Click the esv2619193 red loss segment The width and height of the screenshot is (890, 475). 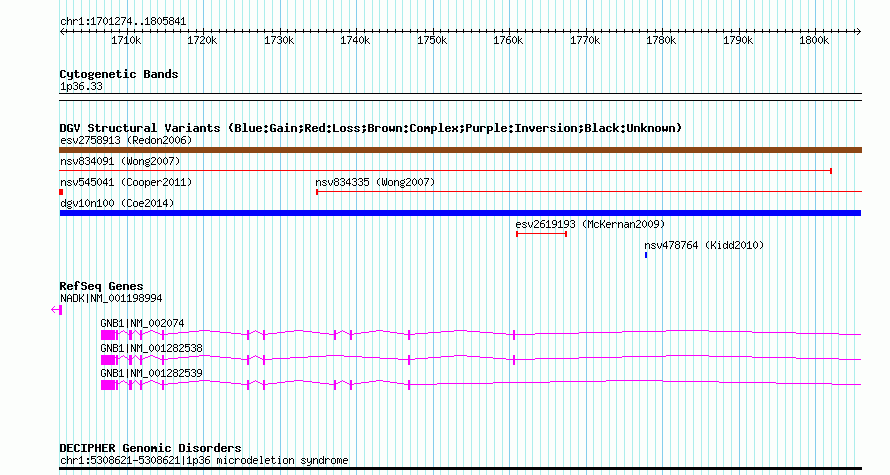541,234
